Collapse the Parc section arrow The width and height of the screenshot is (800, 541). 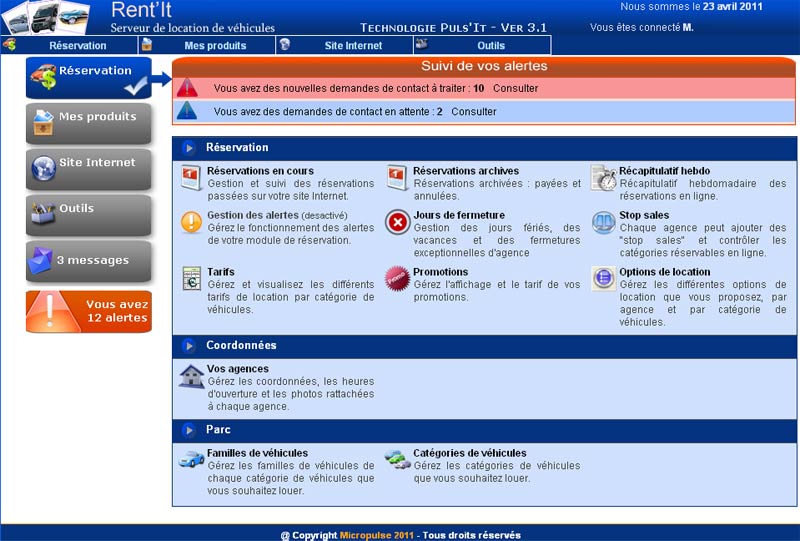coord(189,430)
